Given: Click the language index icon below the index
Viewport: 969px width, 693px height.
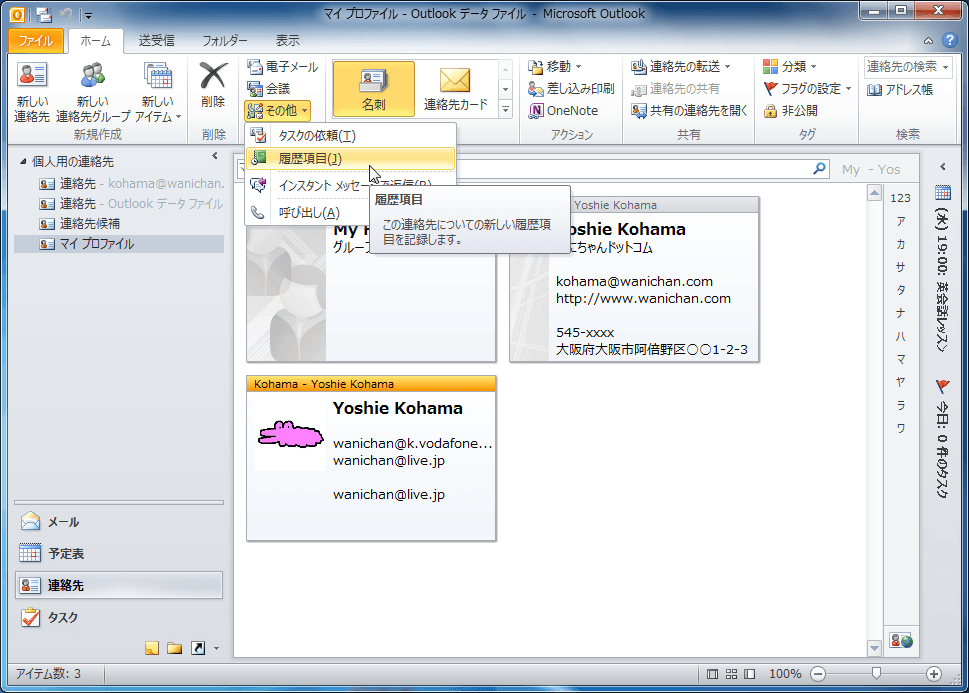Looking at the screenshot, I should pyautogui.click(x=901, y=640).
